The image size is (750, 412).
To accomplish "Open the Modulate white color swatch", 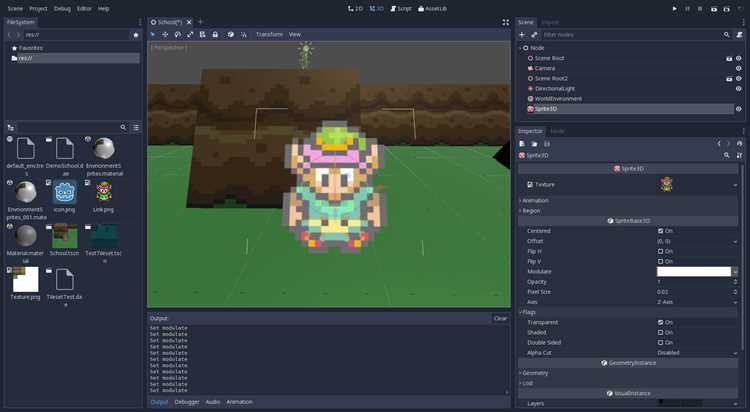I will coord(694,271).
